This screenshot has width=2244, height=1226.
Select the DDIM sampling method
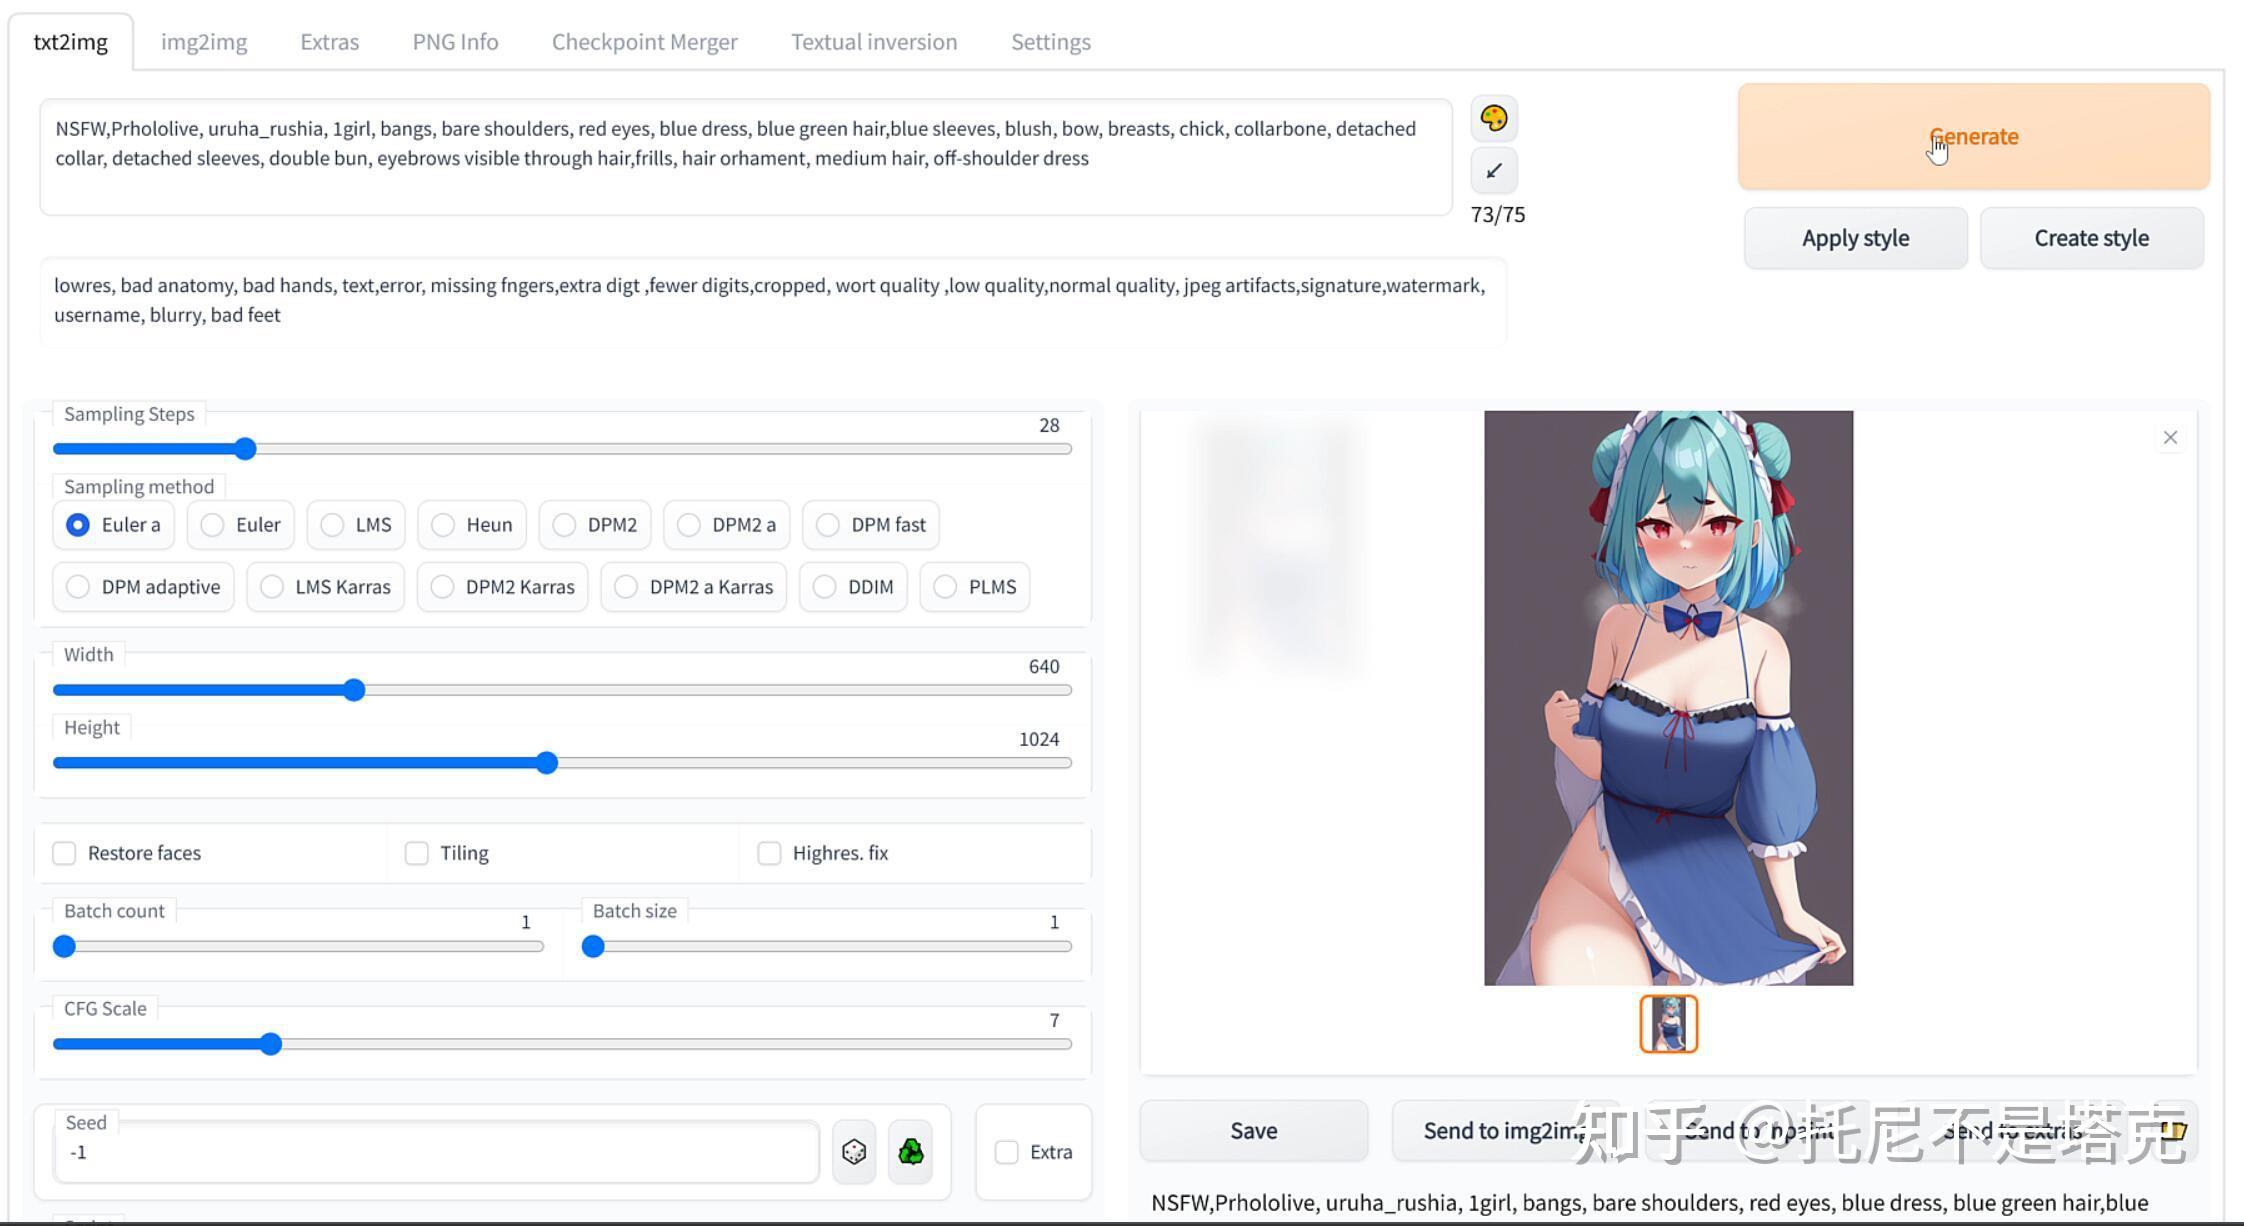pyautogui.click(x=825, y=587)
